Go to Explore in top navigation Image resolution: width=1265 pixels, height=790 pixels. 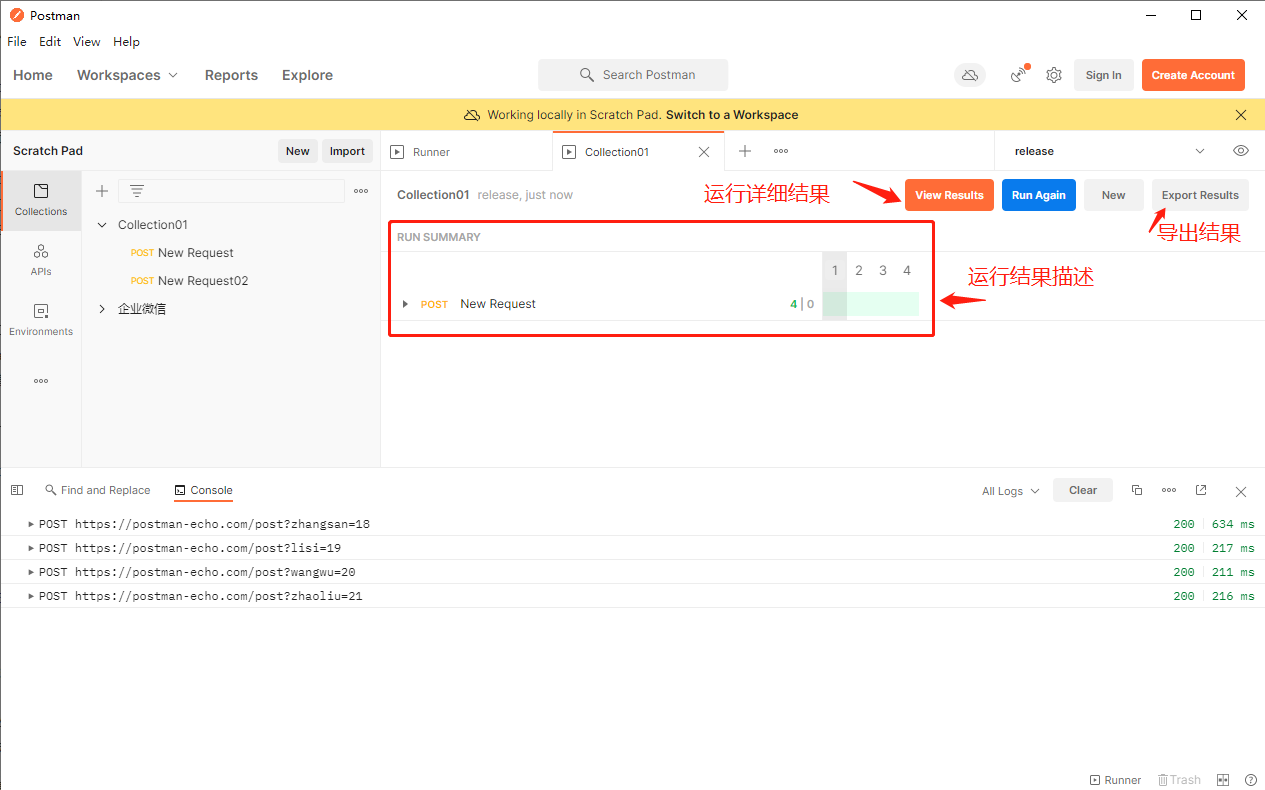(307, 75)
